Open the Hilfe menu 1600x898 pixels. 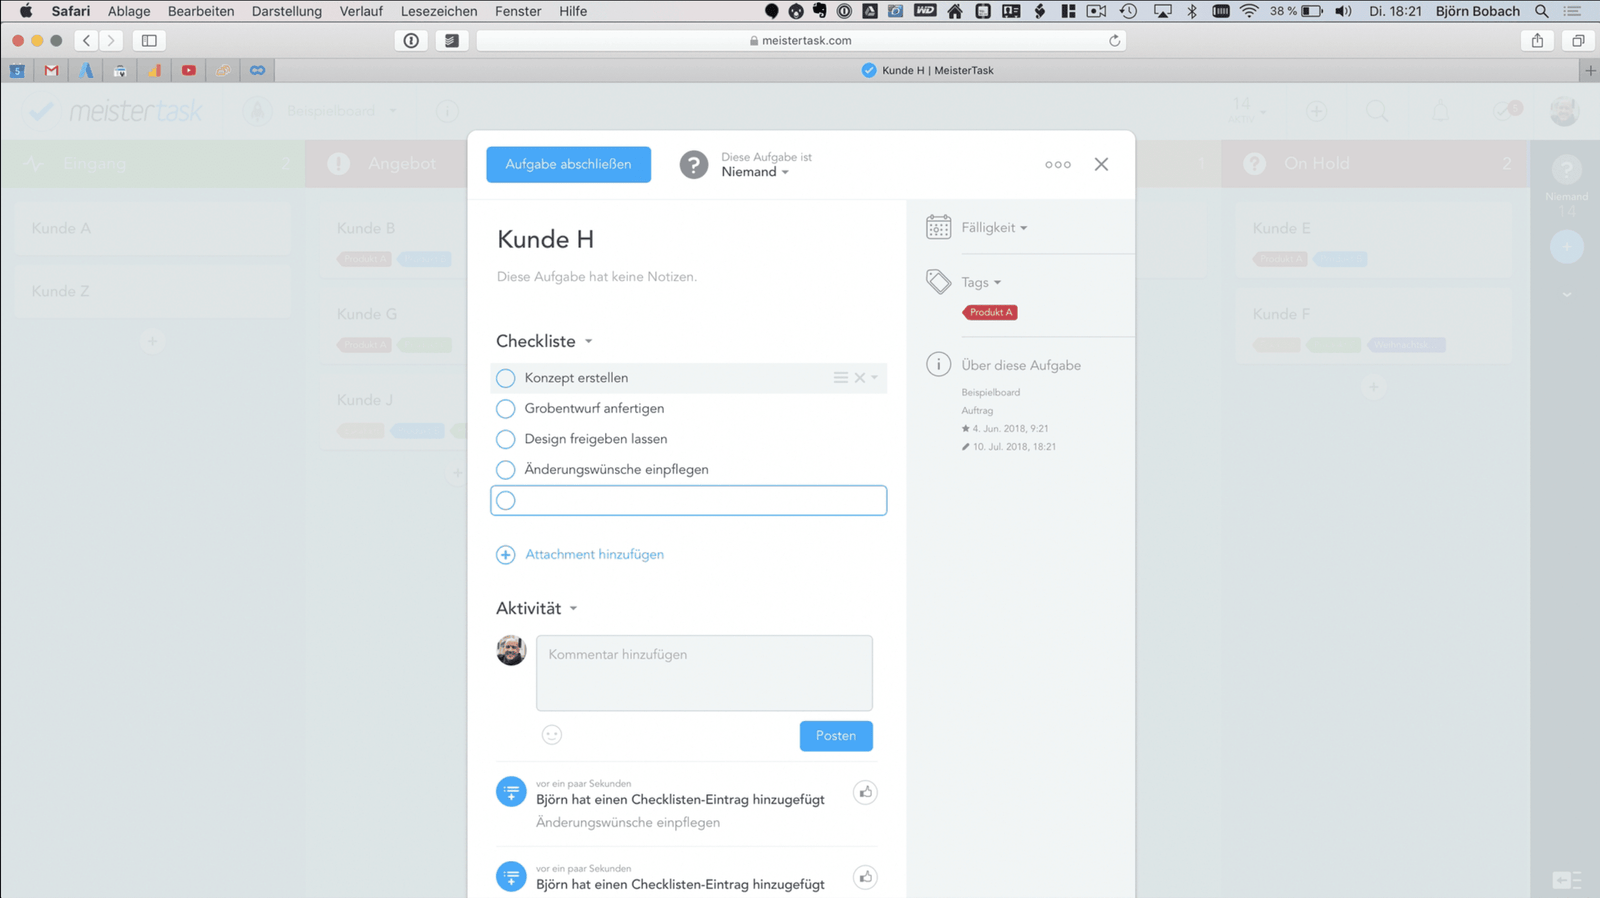coord(573,11)
